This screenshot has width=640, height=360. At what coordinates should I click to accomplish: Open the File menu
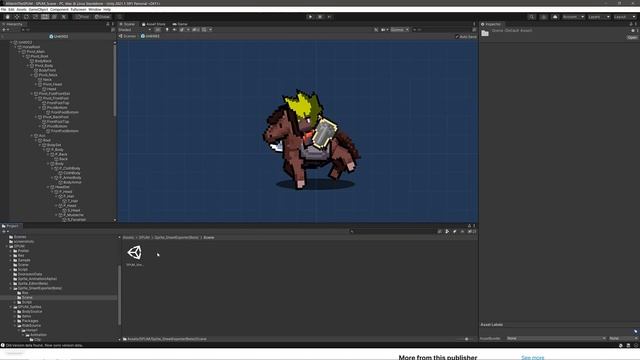tap(4, 9)
